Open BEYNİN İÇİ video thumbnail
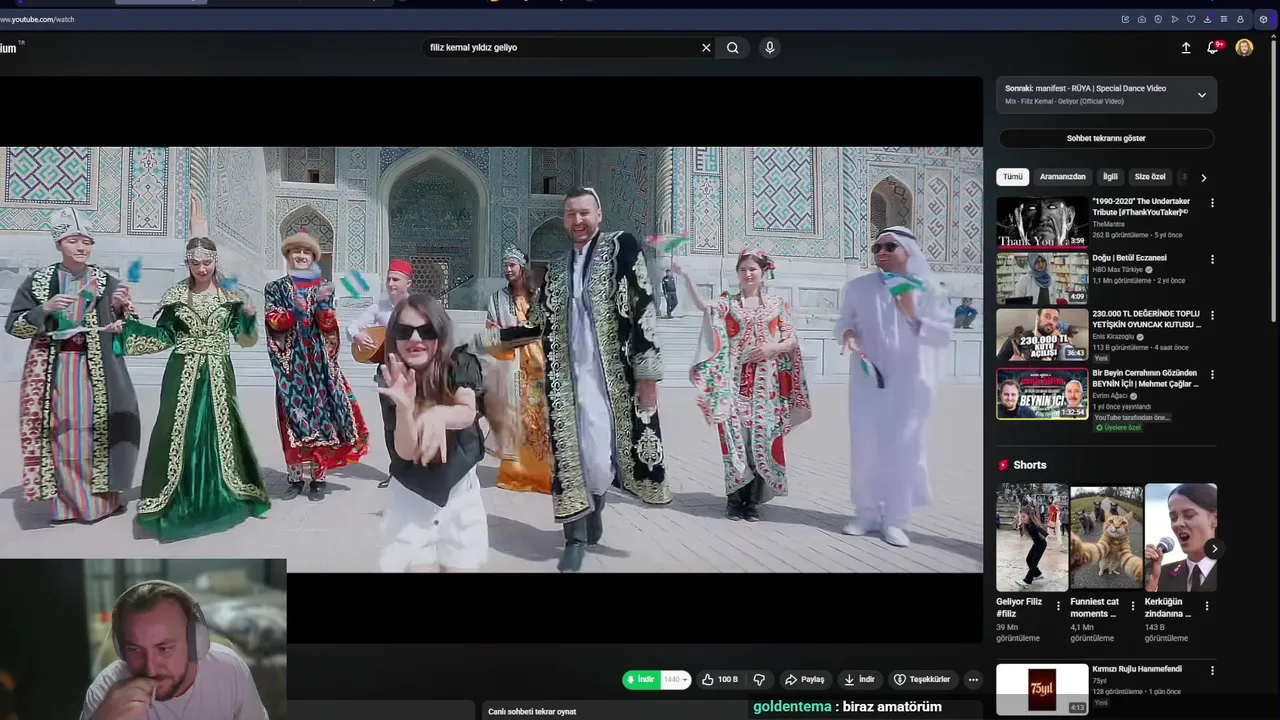1280x720 pixels. (1042, 394)
